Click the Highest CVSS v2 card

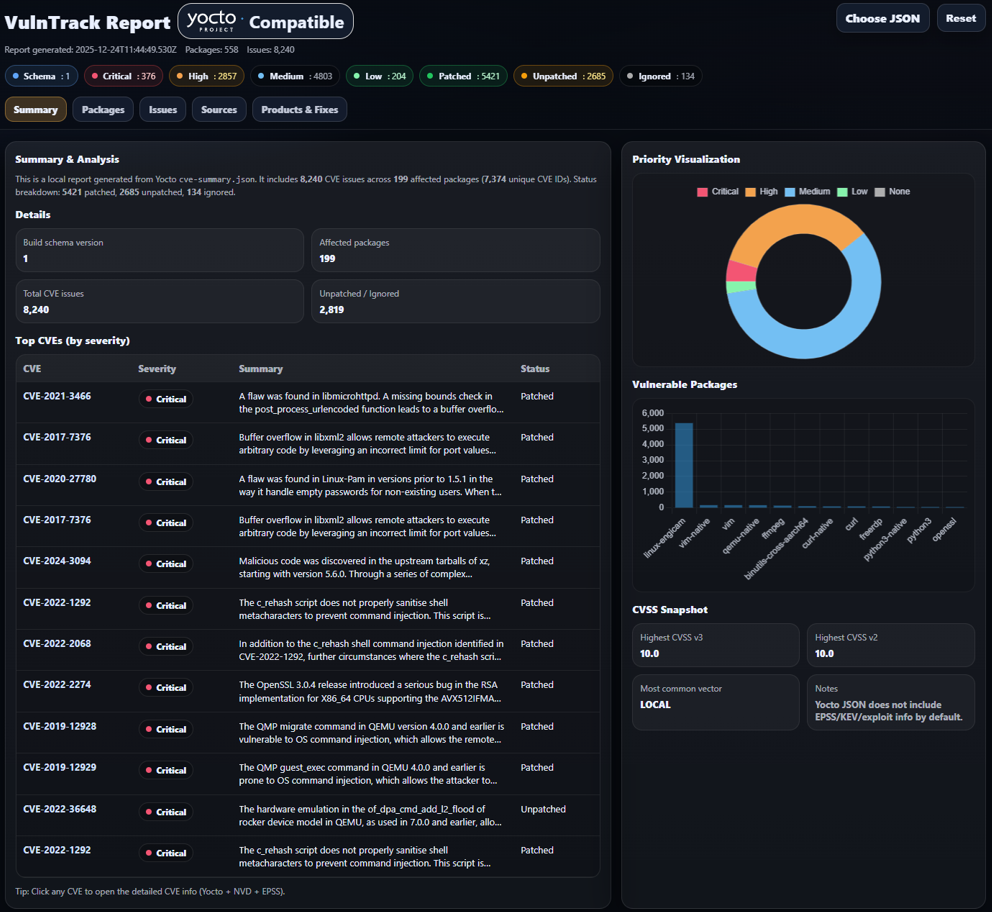coord(890,645)
